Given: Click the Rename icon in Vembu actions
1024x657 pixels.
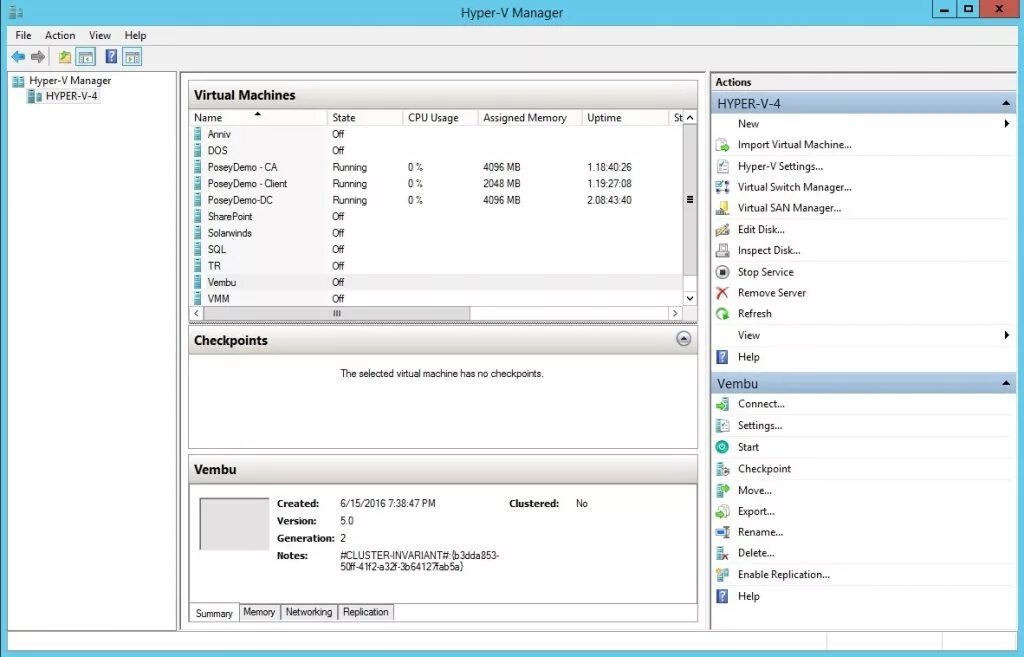Looking at the screenshot, I should (722, 532).
